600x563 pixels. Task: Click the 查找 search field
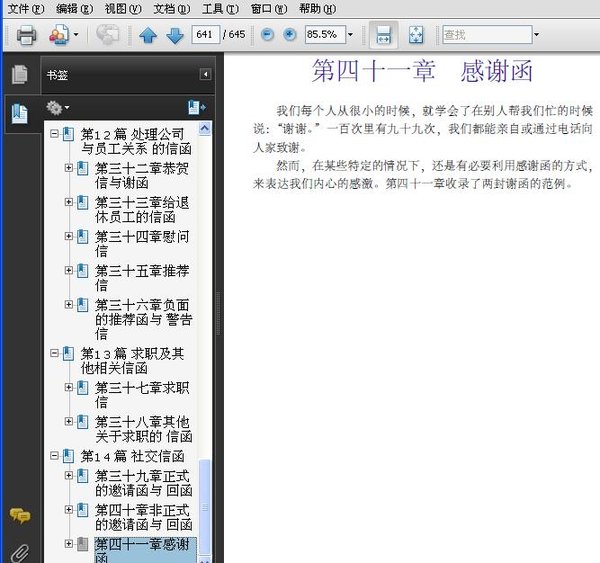487,35
